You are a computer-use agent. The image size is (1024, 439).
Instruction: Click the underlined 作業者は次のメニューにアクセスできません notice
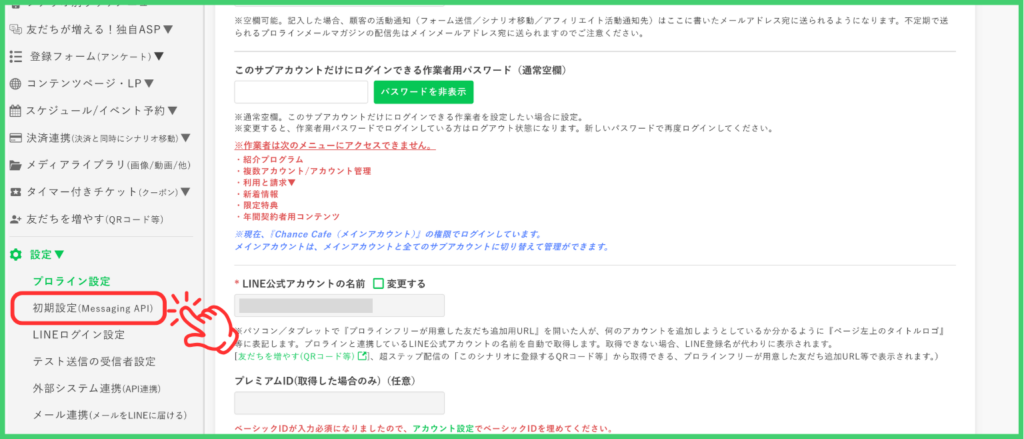(335, 145)
